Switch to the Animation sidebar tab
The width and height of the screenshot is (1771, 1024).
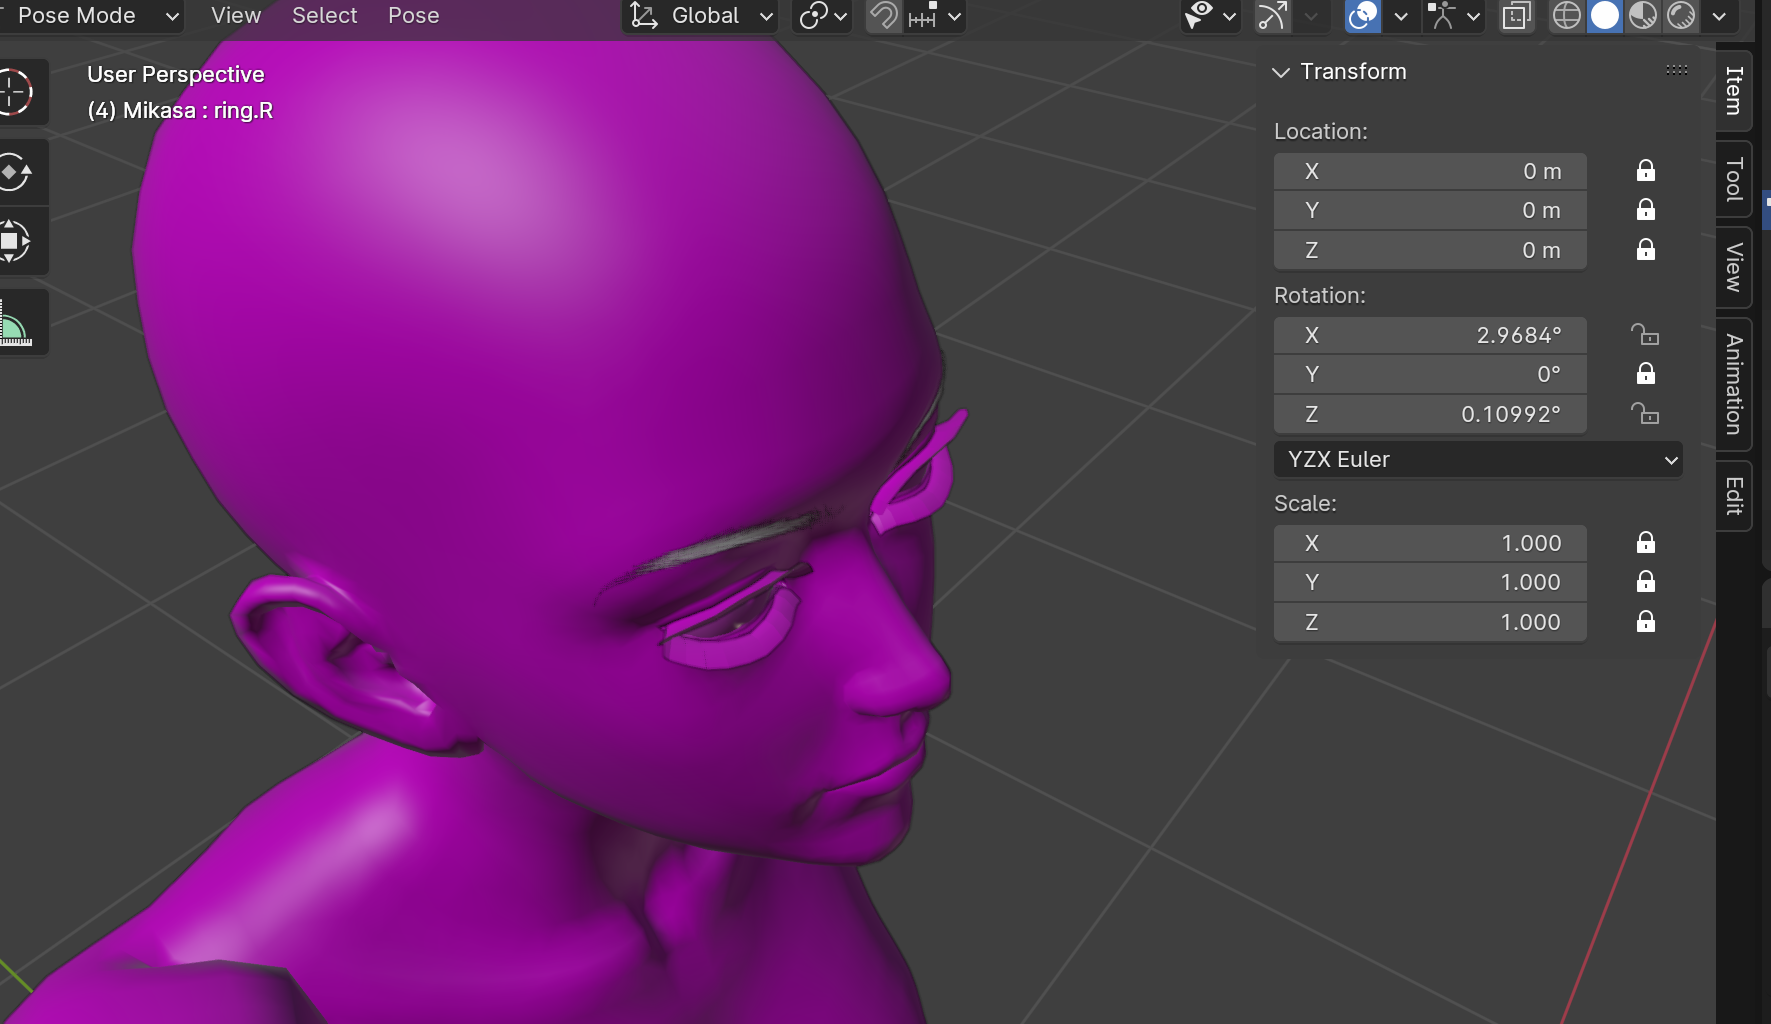(x=1735, y=385)
